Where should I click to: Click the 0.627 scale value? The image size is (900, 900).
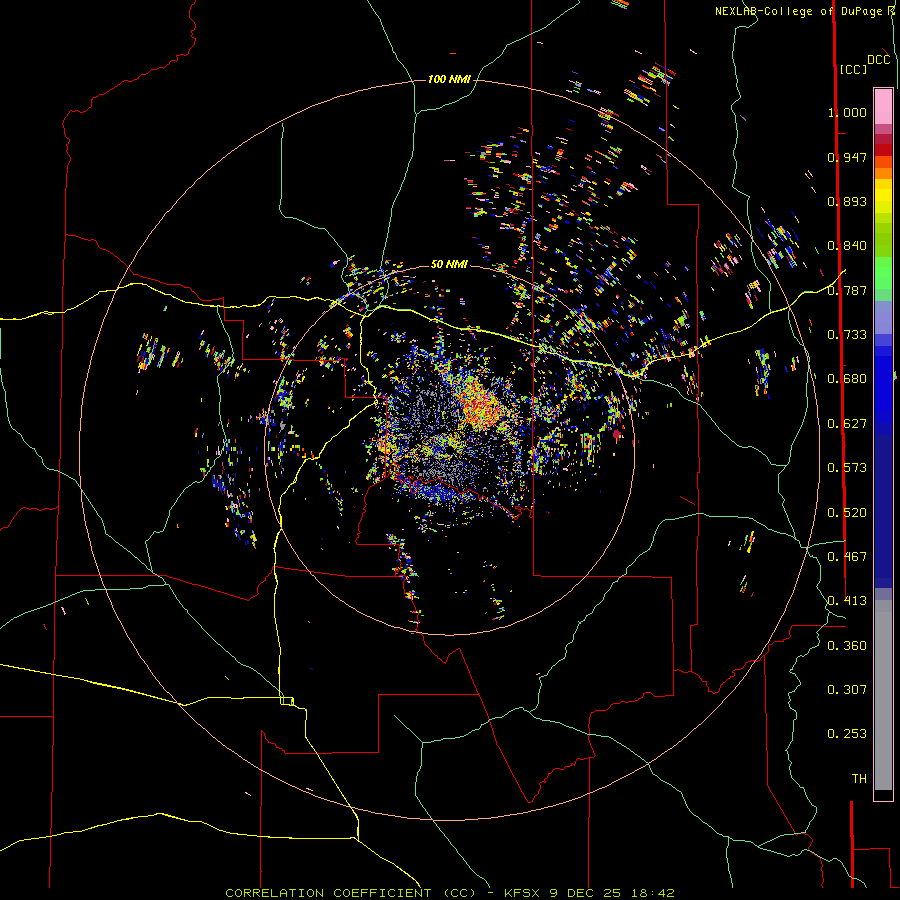[x=847, y=424]
